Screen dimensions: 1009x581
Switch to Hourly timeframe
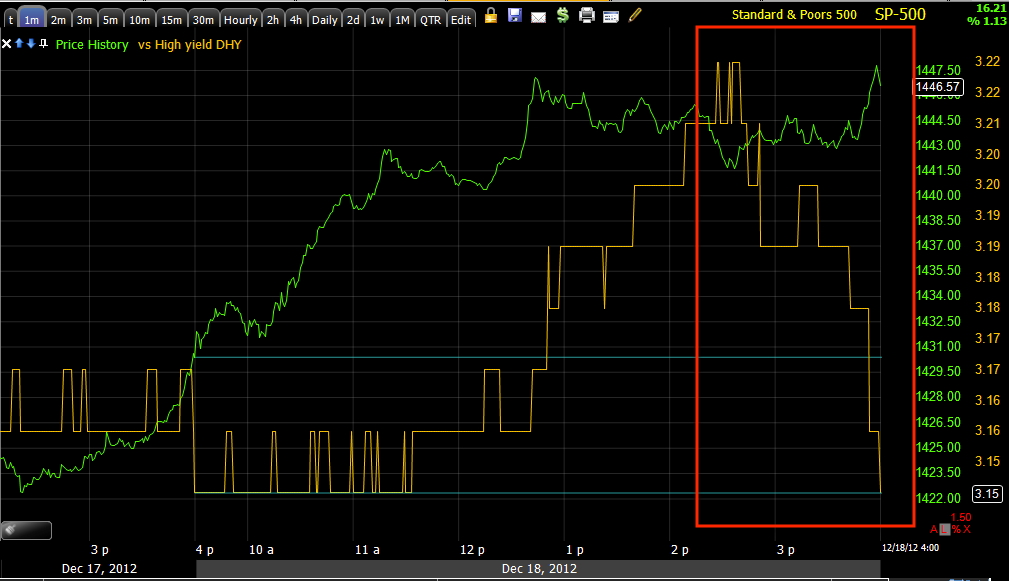(x=241, y=20)
